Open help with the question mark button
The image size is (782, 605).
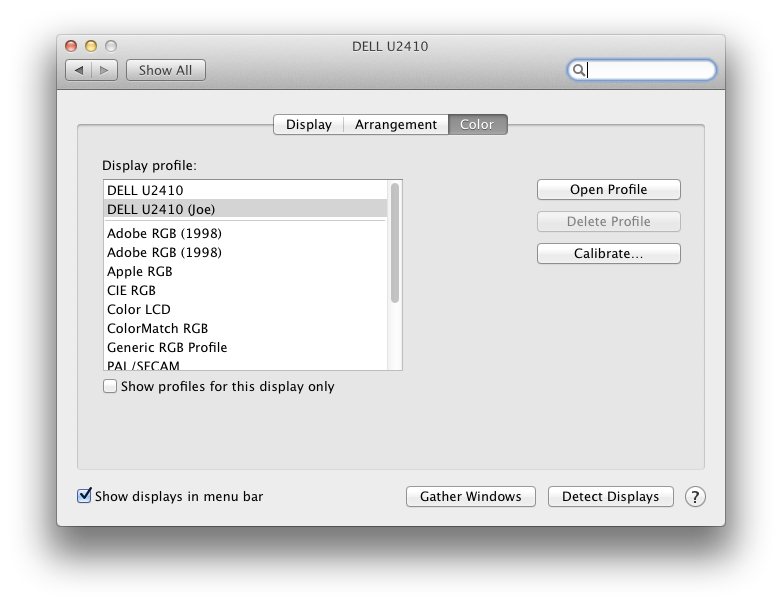tap(695, 497)
